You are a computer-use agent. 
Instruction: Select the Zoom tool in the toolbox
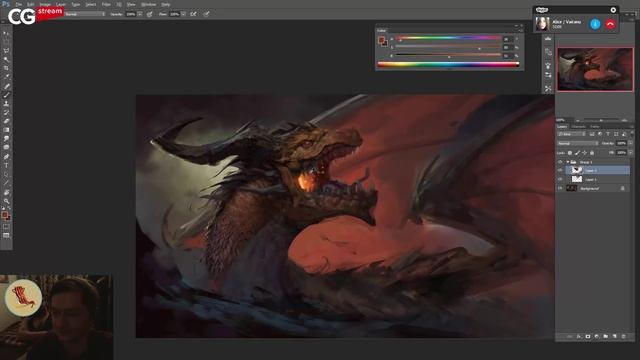click(6, 201)
